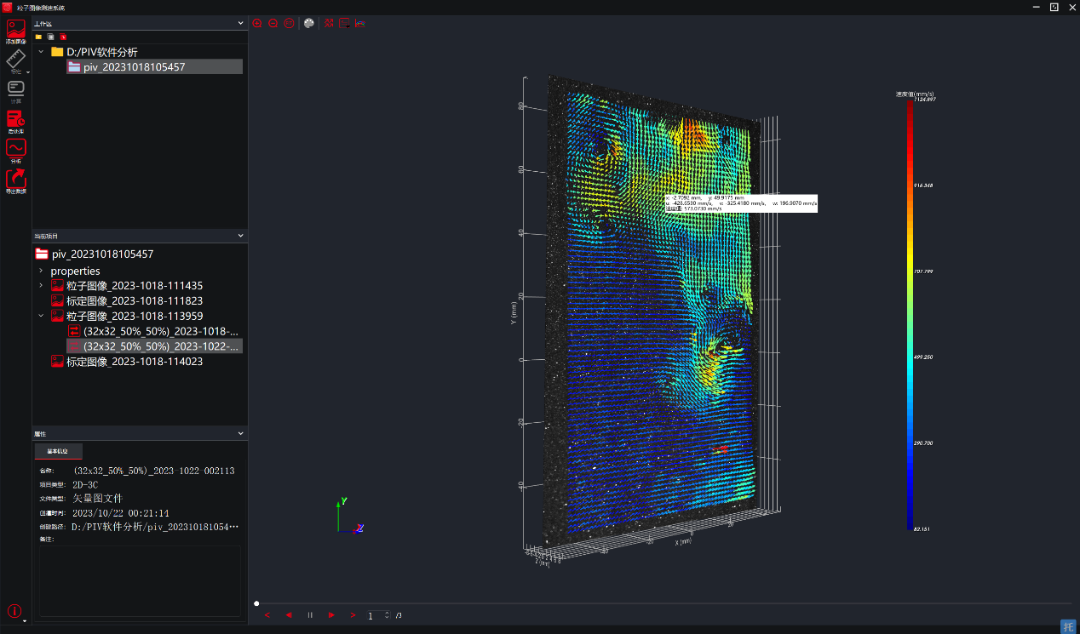
Task: Toggle the vector arrows display icon
Action: tap(329, 23)
